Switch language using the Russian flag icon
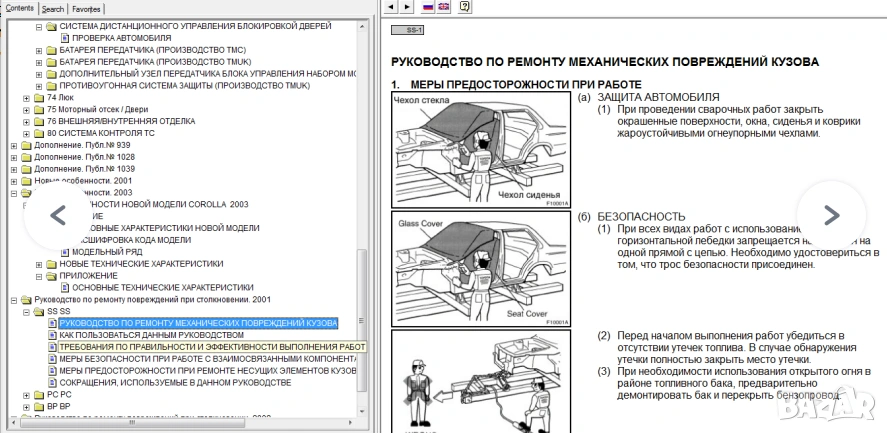The height and width of the screenshot is (433, 887). pos(429,7)
